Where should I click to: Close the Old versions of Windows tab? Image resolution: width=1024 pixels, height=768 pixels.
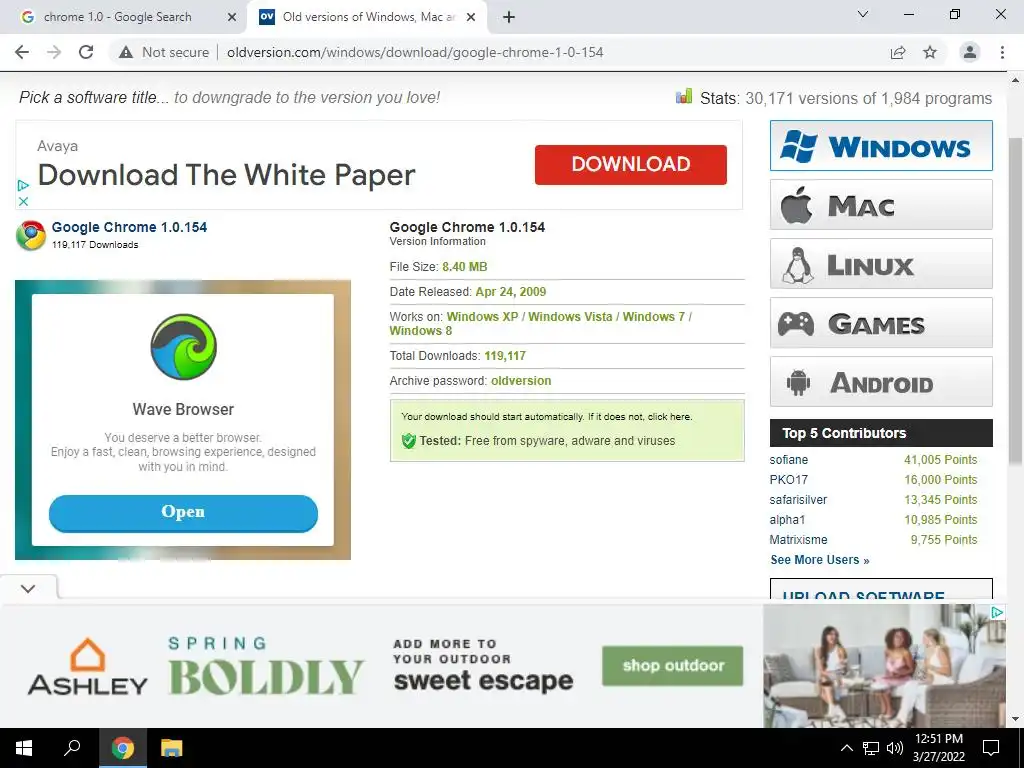point(471,17)
